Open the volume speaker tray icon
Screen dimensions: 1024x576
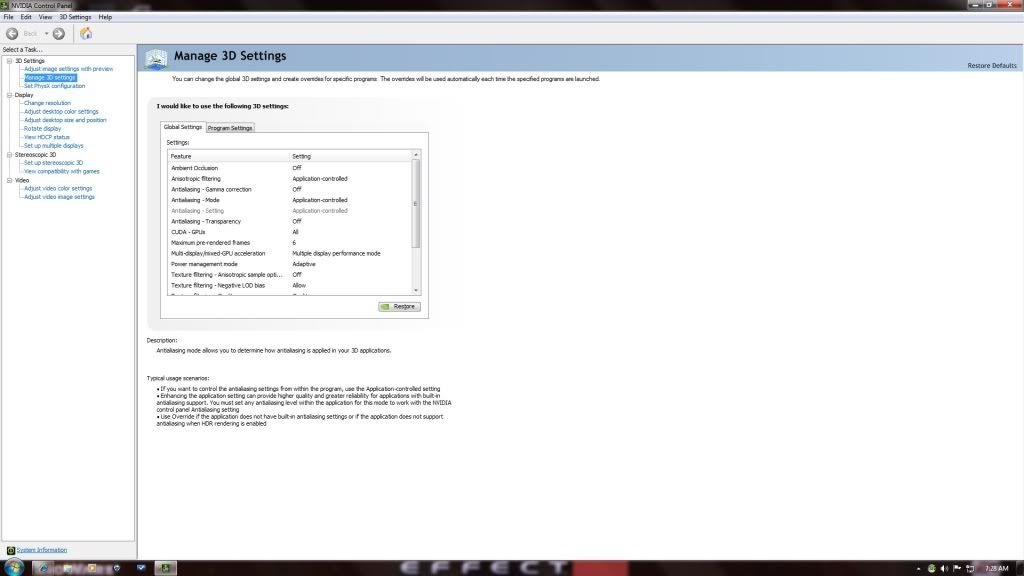pos(944,569)
